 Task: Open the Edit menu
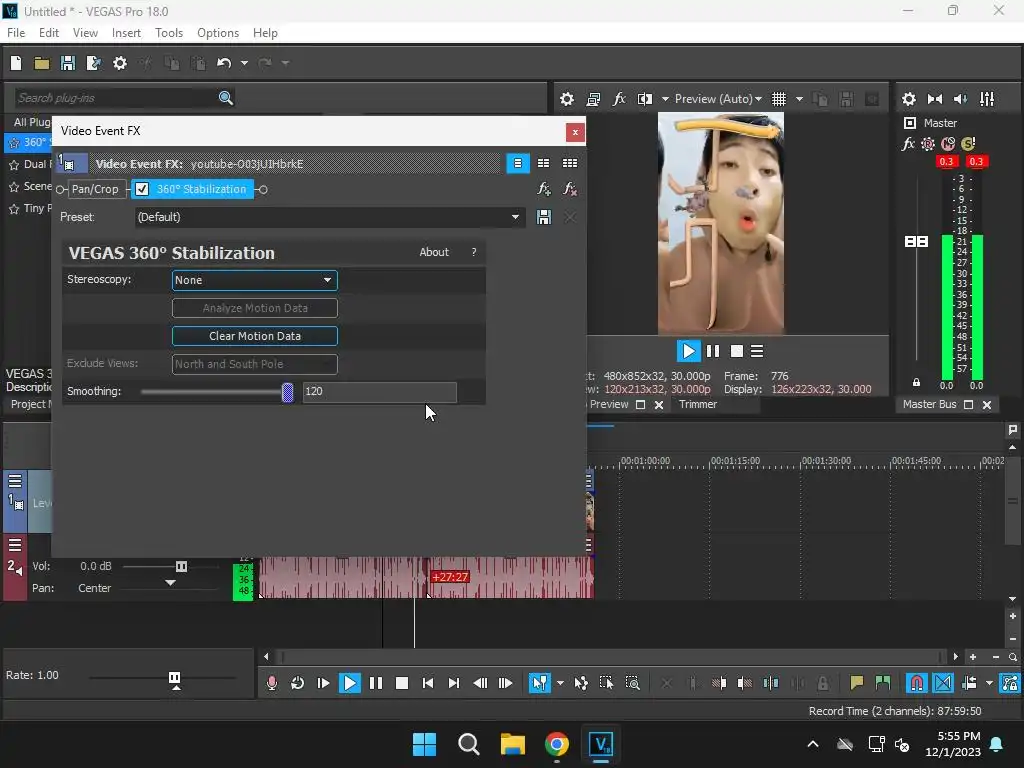(49, 33)
